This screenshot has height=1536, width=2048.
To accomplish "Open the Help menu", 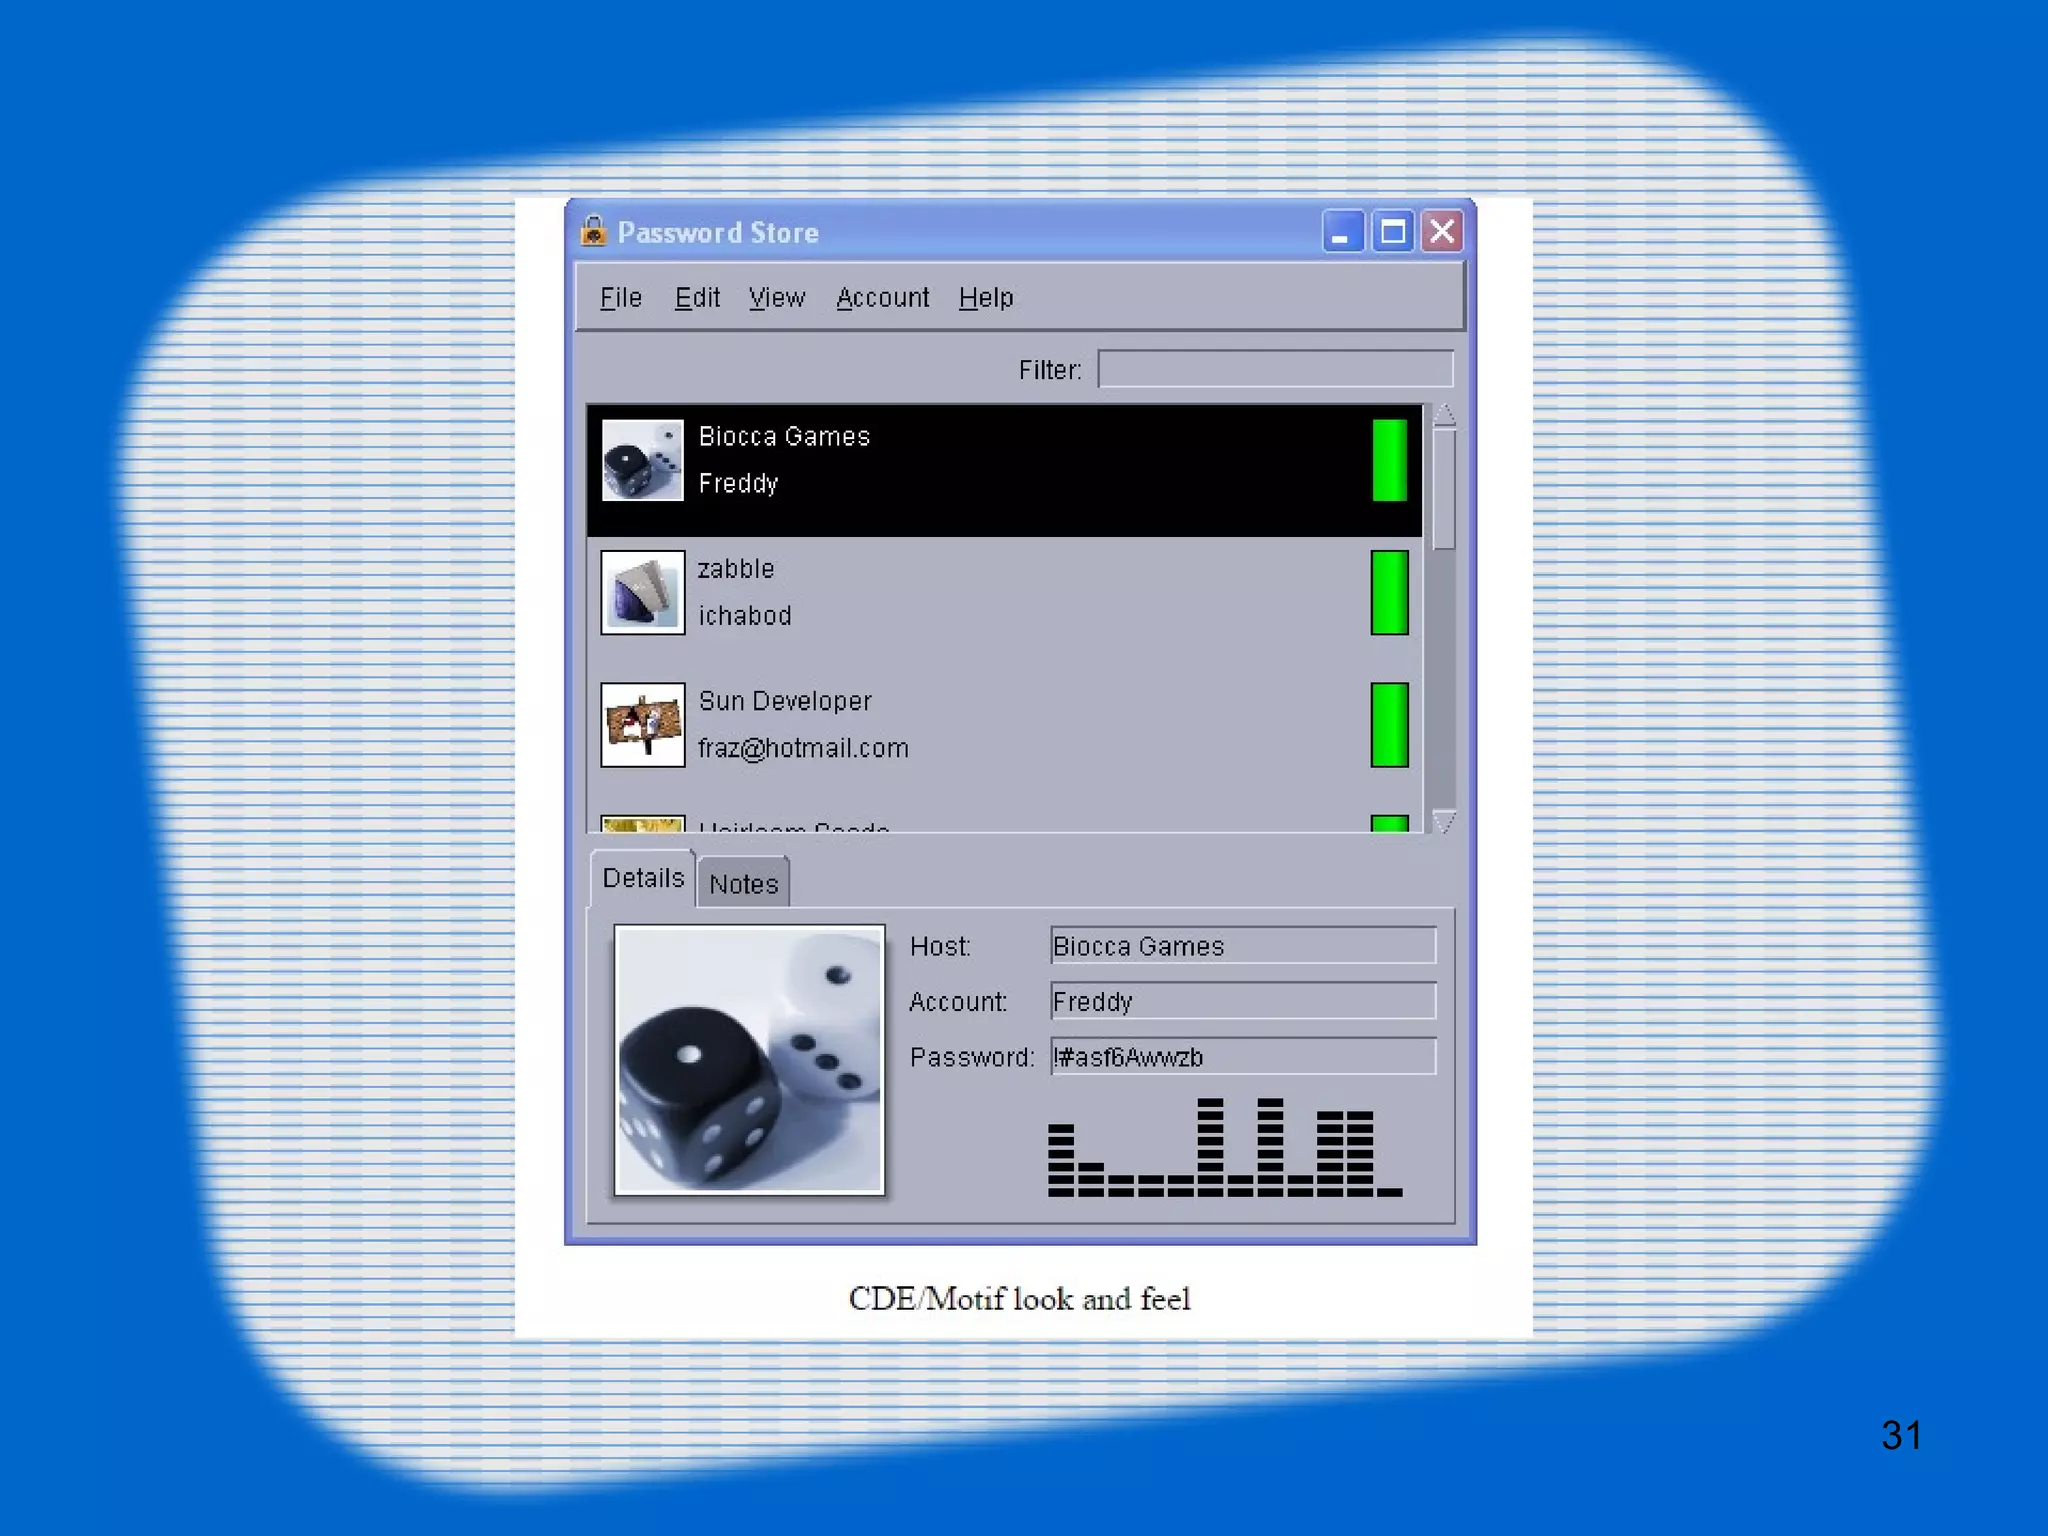I will [986, 298].
